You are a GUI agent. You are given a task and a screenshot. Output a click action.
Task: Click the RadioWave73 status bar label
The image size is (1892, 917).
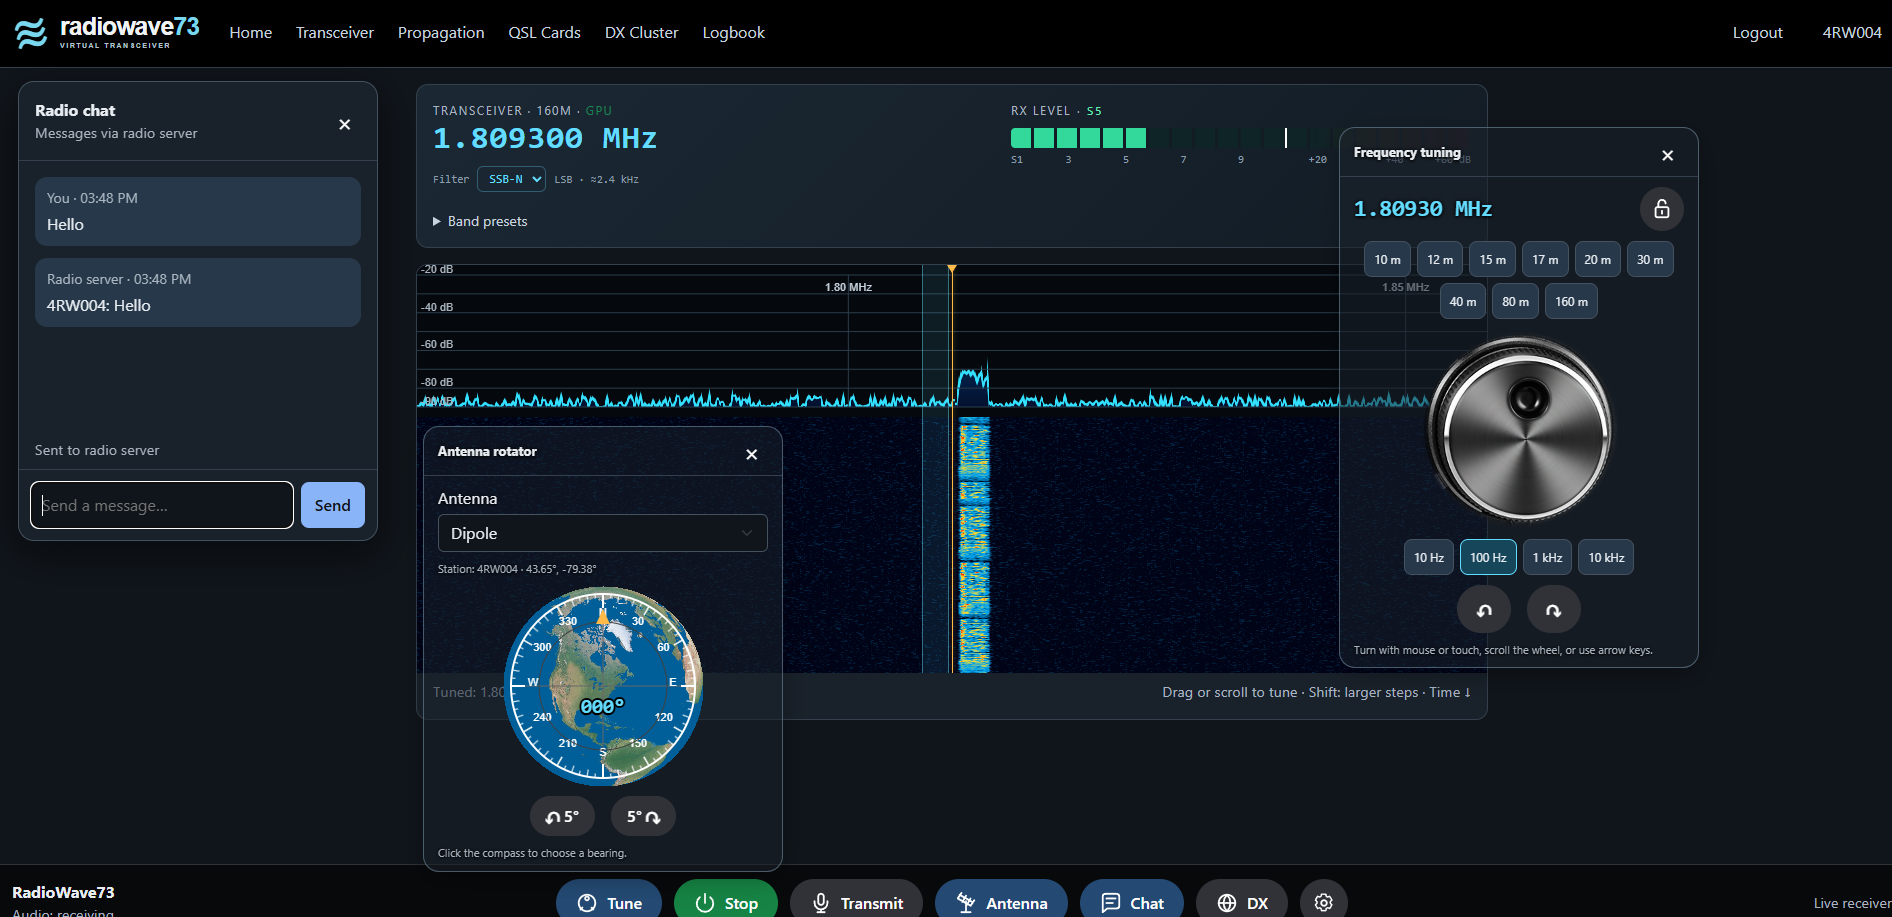(63, 892)
